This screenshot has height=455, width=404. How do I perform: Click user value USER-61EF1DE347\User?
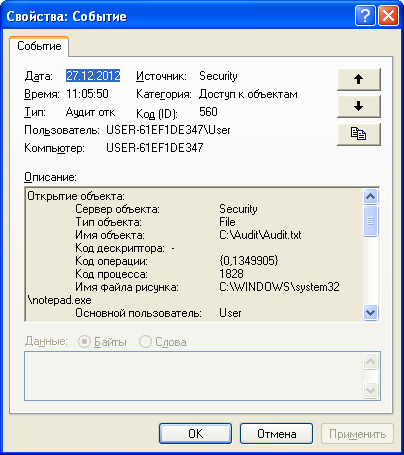(x=168, y=130)
